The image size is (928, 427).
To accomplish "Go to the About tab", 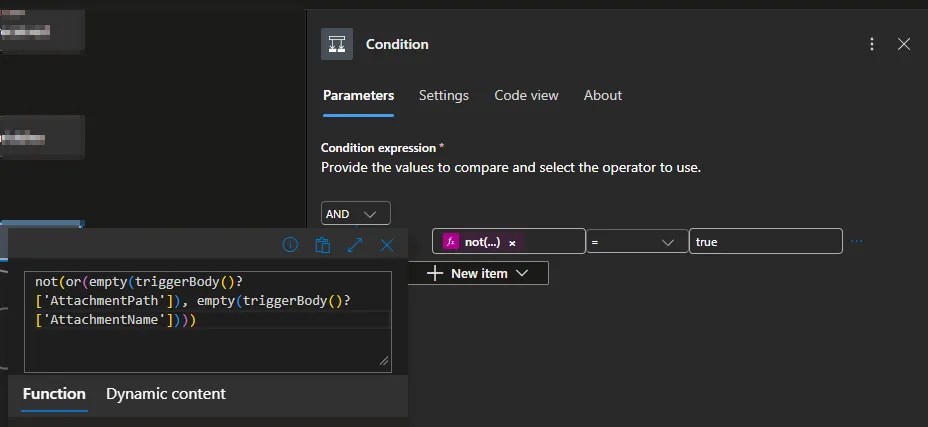I will tap(602, 95).
